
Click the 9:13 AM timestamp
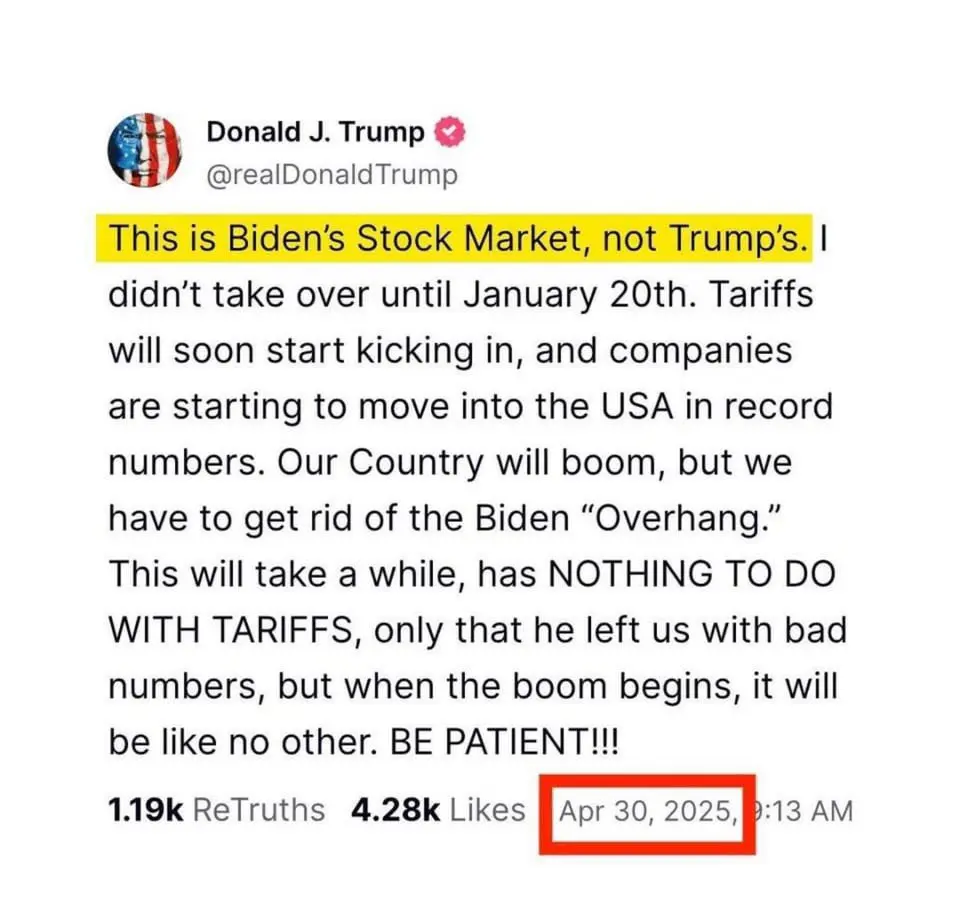[802, 811]
